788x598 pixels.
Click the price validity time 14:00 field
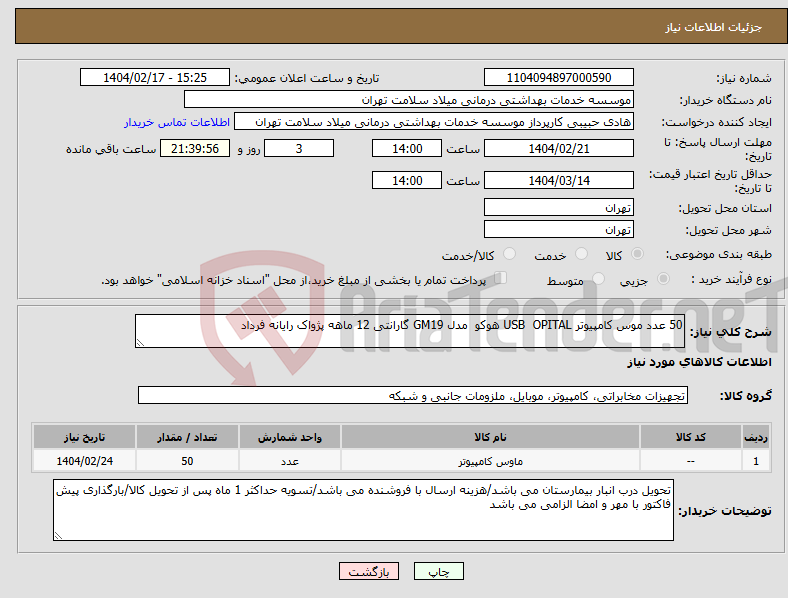click(x=407, y=180)
